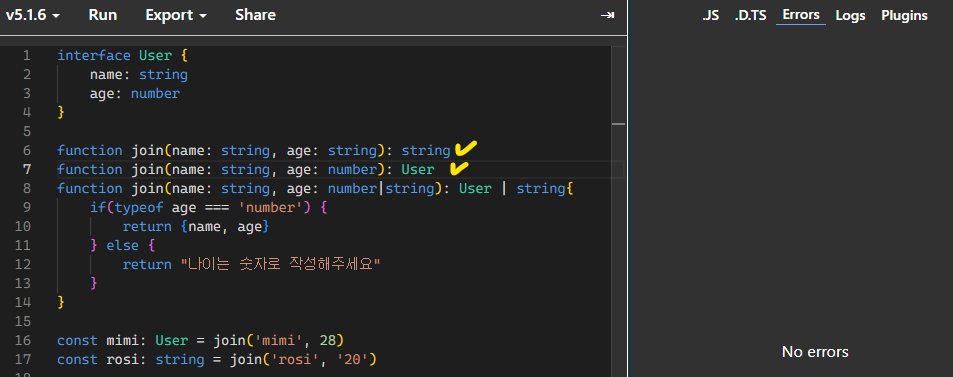Click the Run button

pos(103,15)
